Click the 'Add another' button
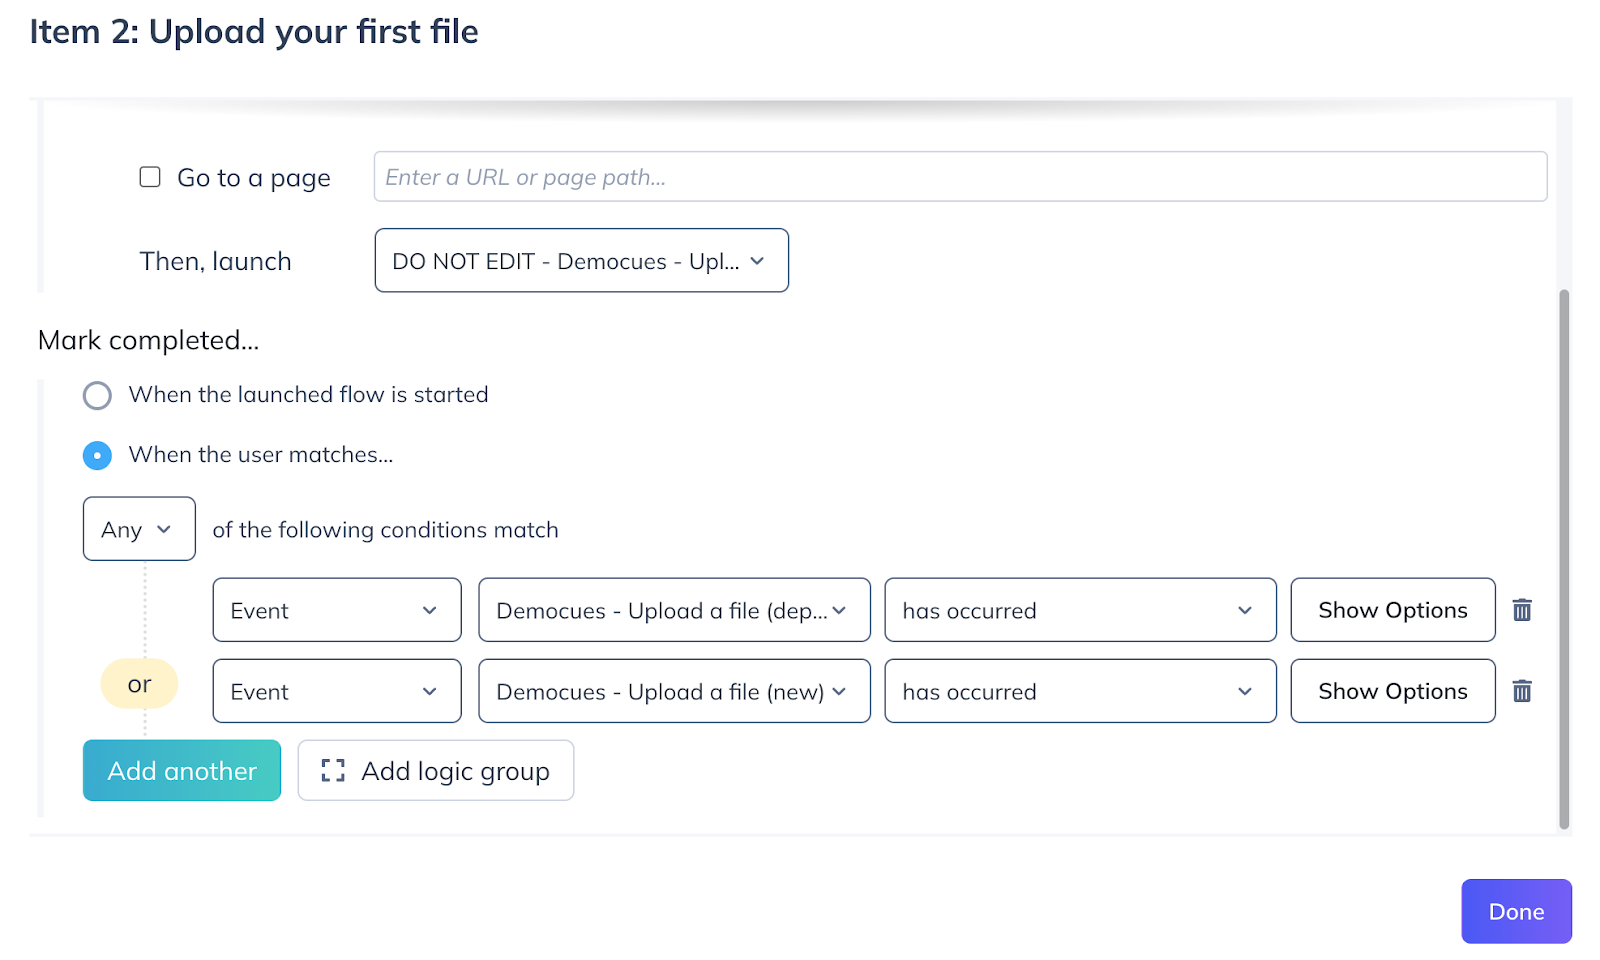The image size is (1600, 960). pos(182,770)
